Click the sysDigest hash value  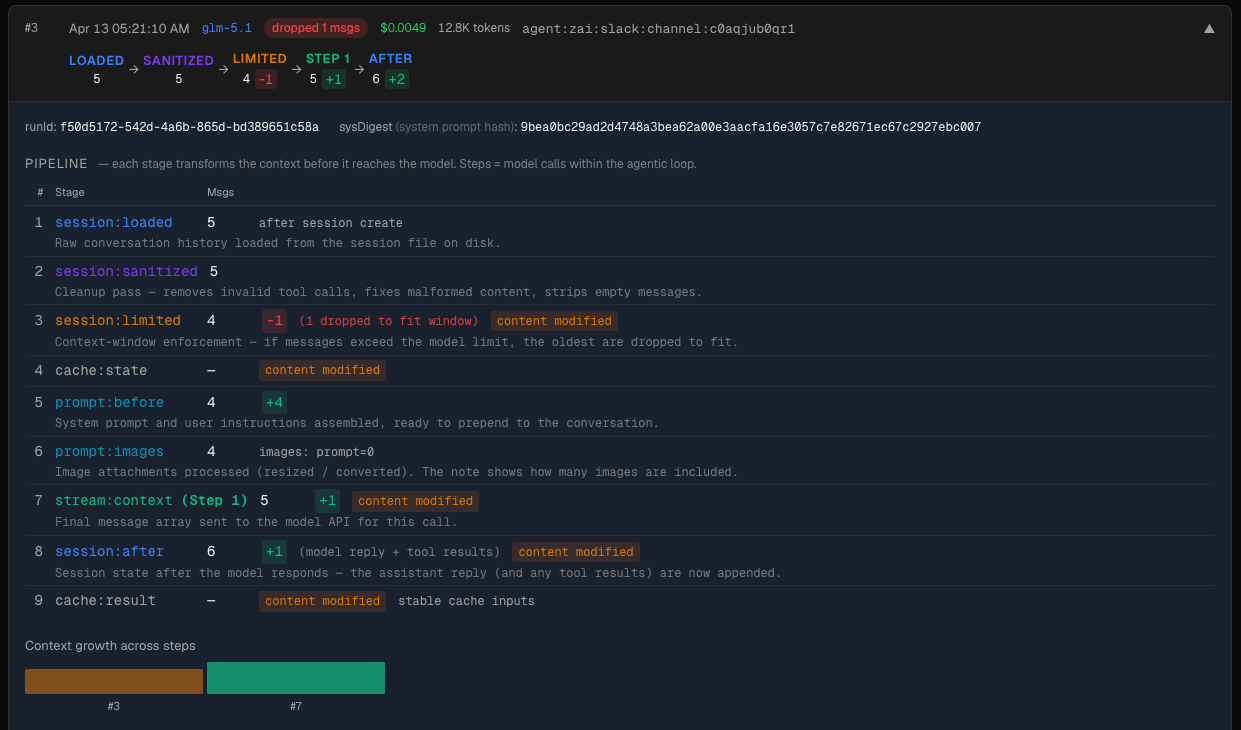click(751, 127)
